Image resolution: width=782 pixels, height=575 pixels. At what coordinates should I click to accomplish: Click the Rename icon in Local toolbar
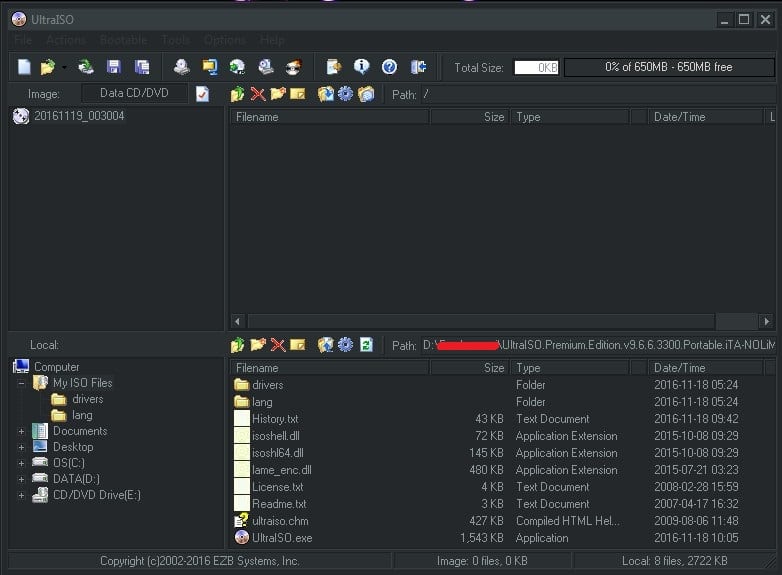point(298,345)
